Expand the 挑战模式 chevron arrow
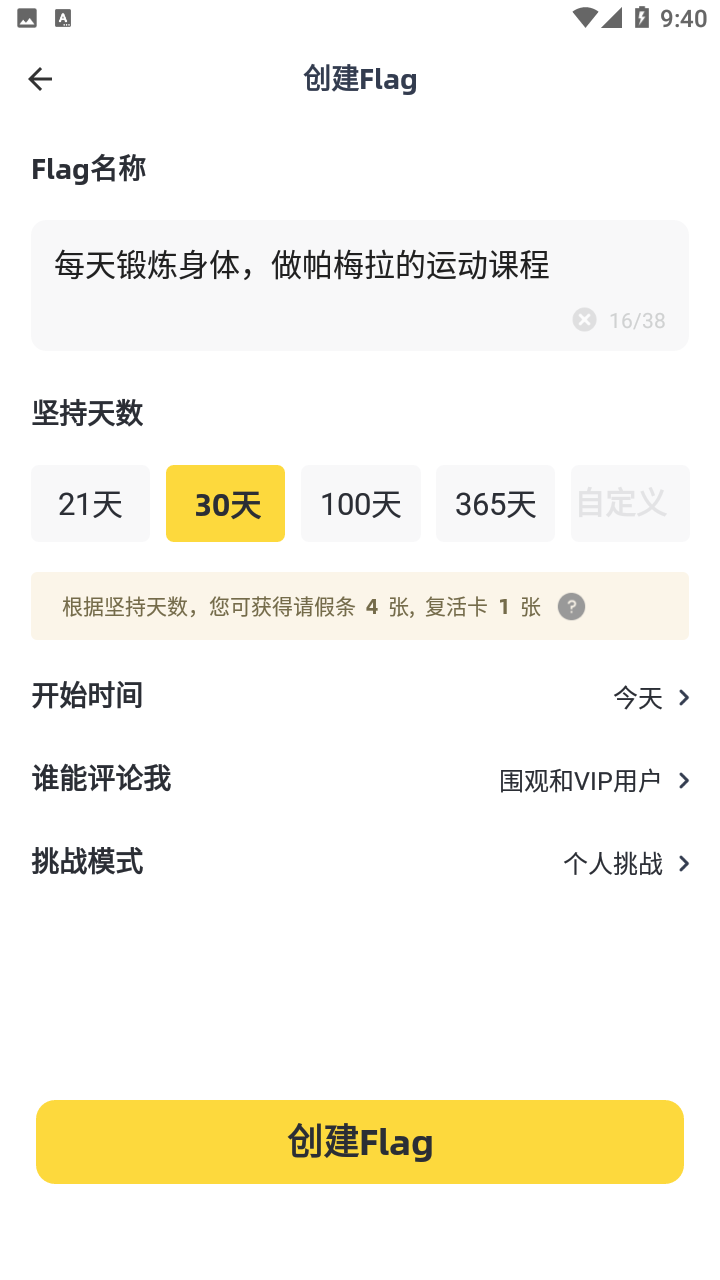Image resolution: width=720 pixels, height=1280 pixels. pos(684,864)
